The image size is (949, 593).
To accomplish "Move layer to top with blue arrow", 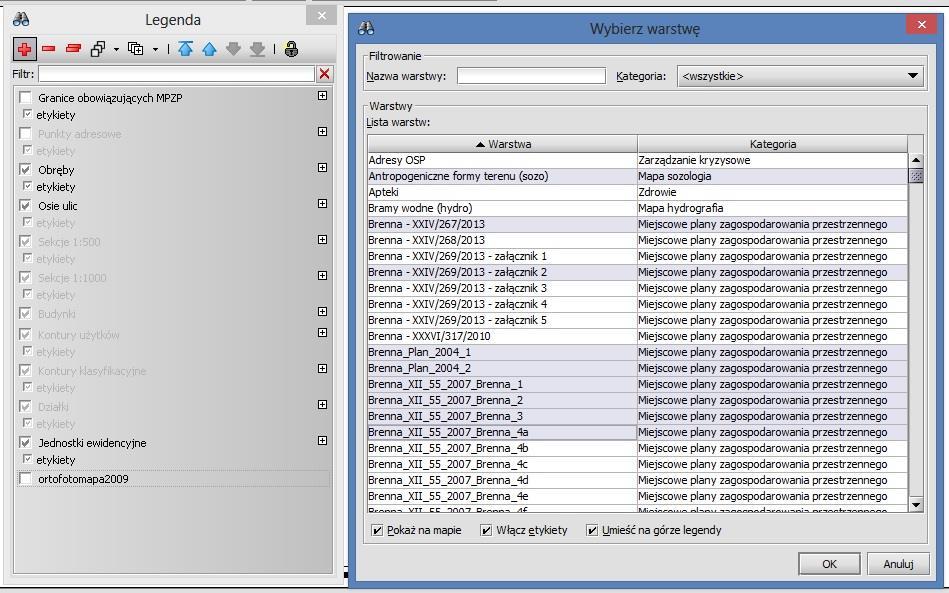I will click(x=185, y=49).
